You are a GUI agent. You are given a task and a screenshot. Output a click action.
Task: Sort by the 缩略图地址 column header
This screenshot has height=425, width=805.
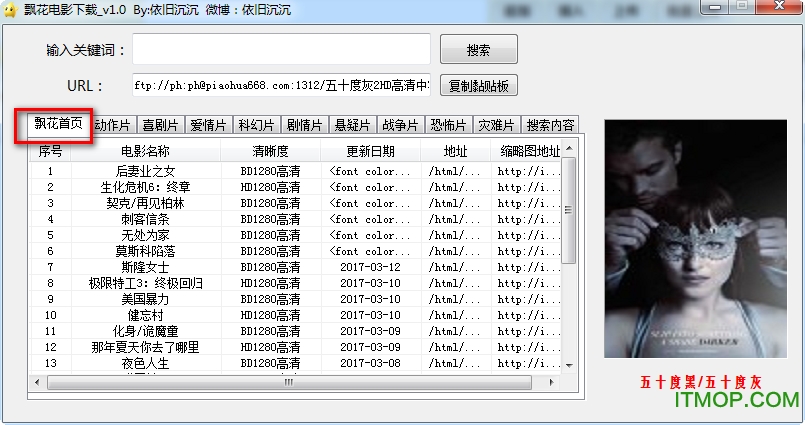pyautogui.click(x=526, y=151)
